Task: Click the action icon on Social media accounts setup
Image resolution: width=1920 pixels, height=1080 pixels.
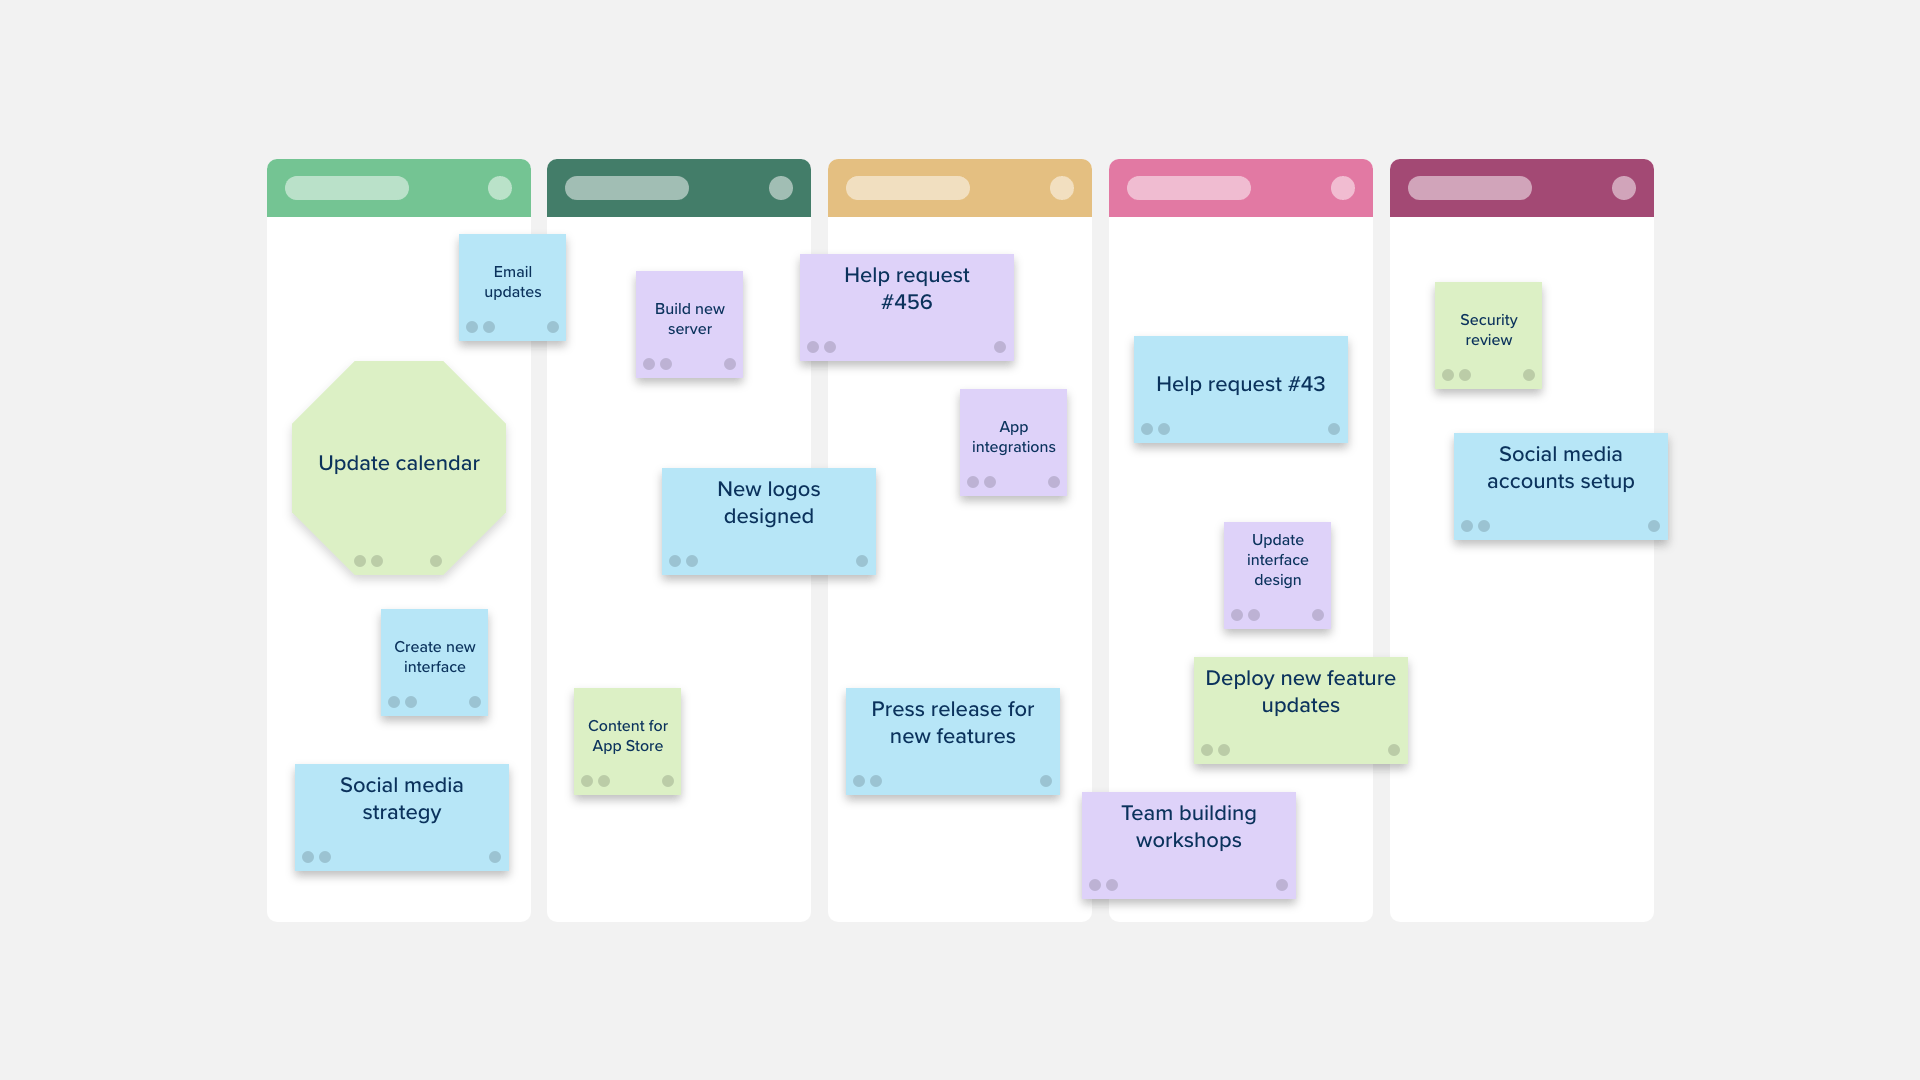Action: (x=1652, y=525)
